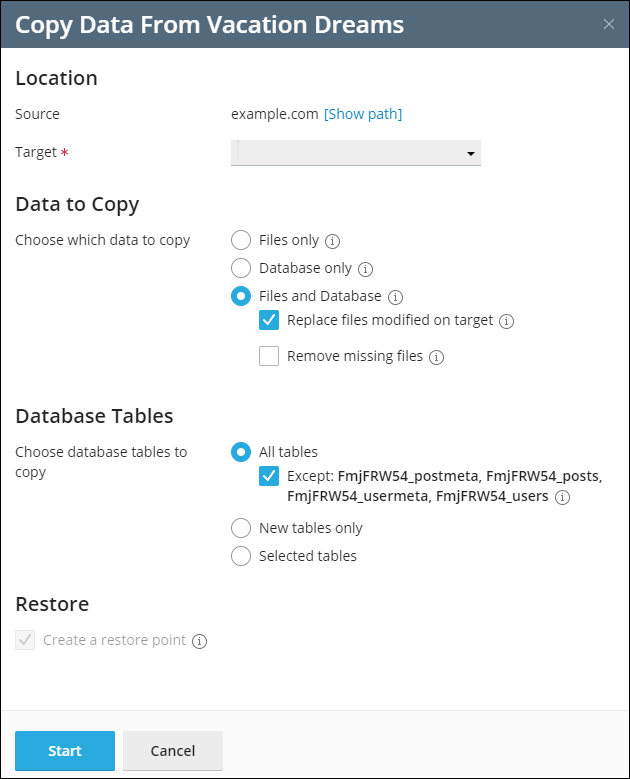Show help for Remove missing files

(x=436, y=357)
